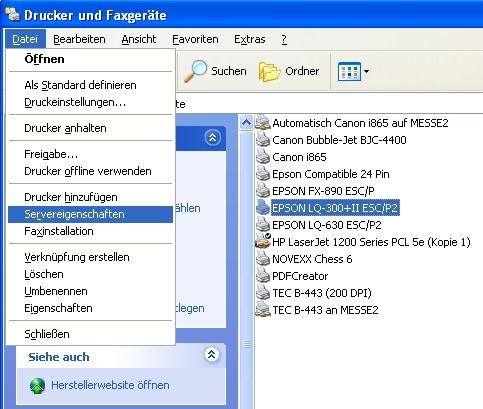Click Servereigenschaften menu entry
The image size is (483, 409).
click(90, 214)
